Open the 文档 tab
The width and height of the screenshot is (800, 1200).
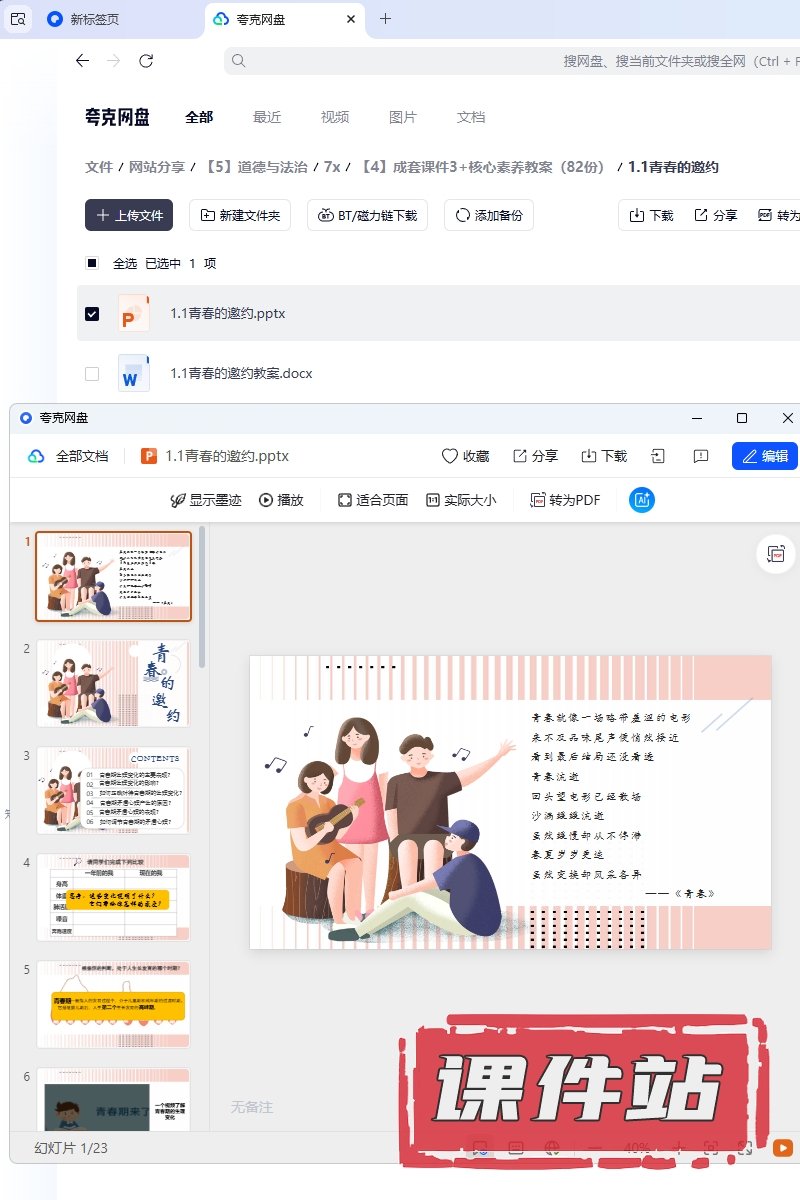[x=471, y=117]
